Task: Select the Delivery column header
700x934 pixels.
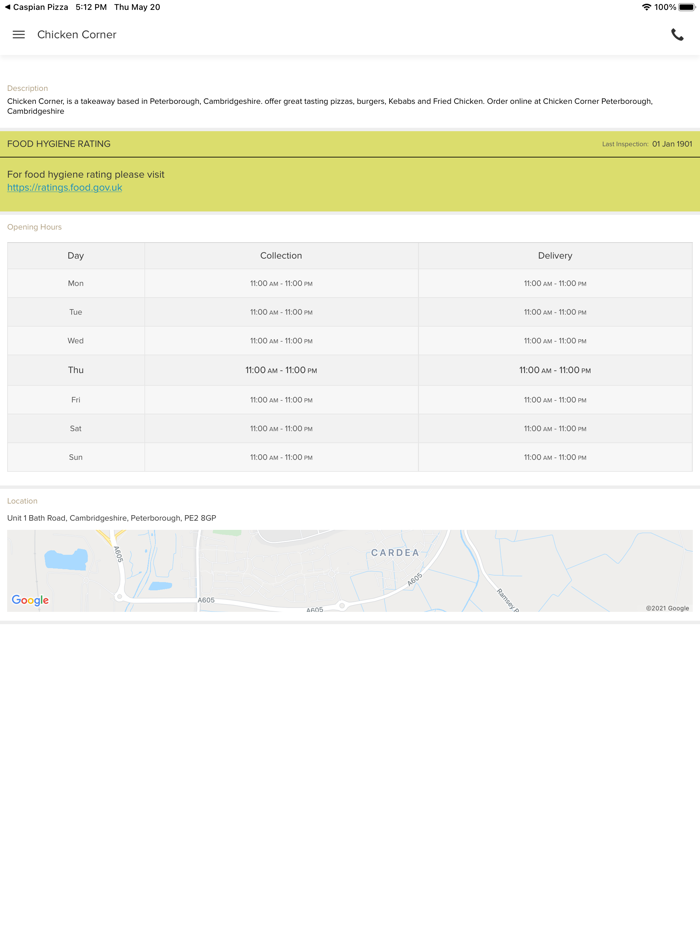Action: click(x=555, y=256)
